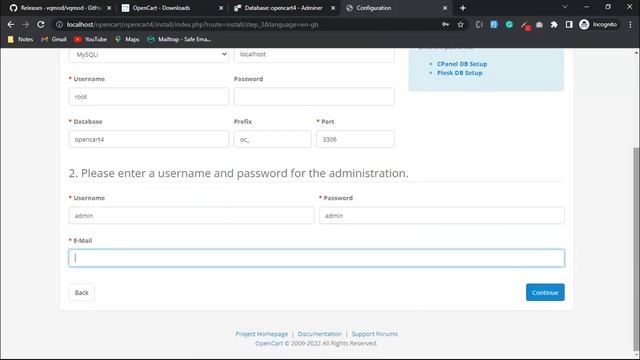Viewport: 640px width, 360px height.
Task: Click the administration Username field
Action: click(191, 216)
